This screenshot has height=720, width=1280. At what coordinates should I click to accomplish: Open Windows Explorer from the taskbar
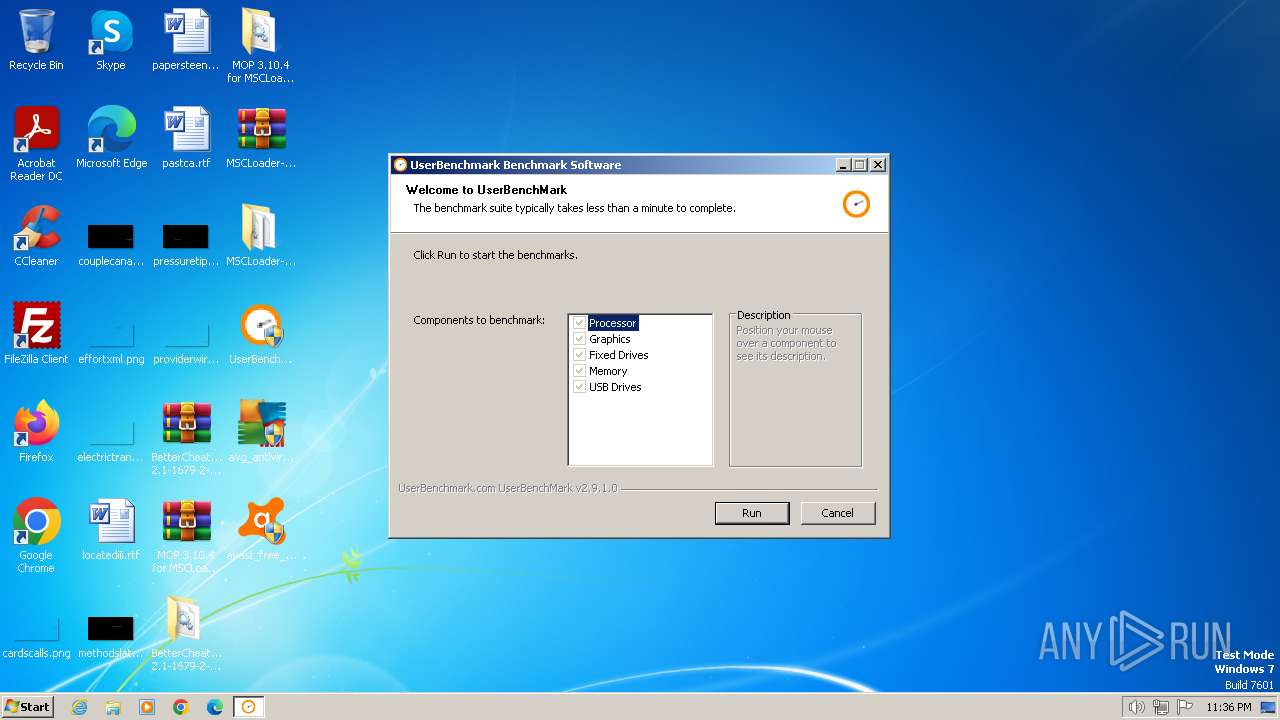click(113, 707)
